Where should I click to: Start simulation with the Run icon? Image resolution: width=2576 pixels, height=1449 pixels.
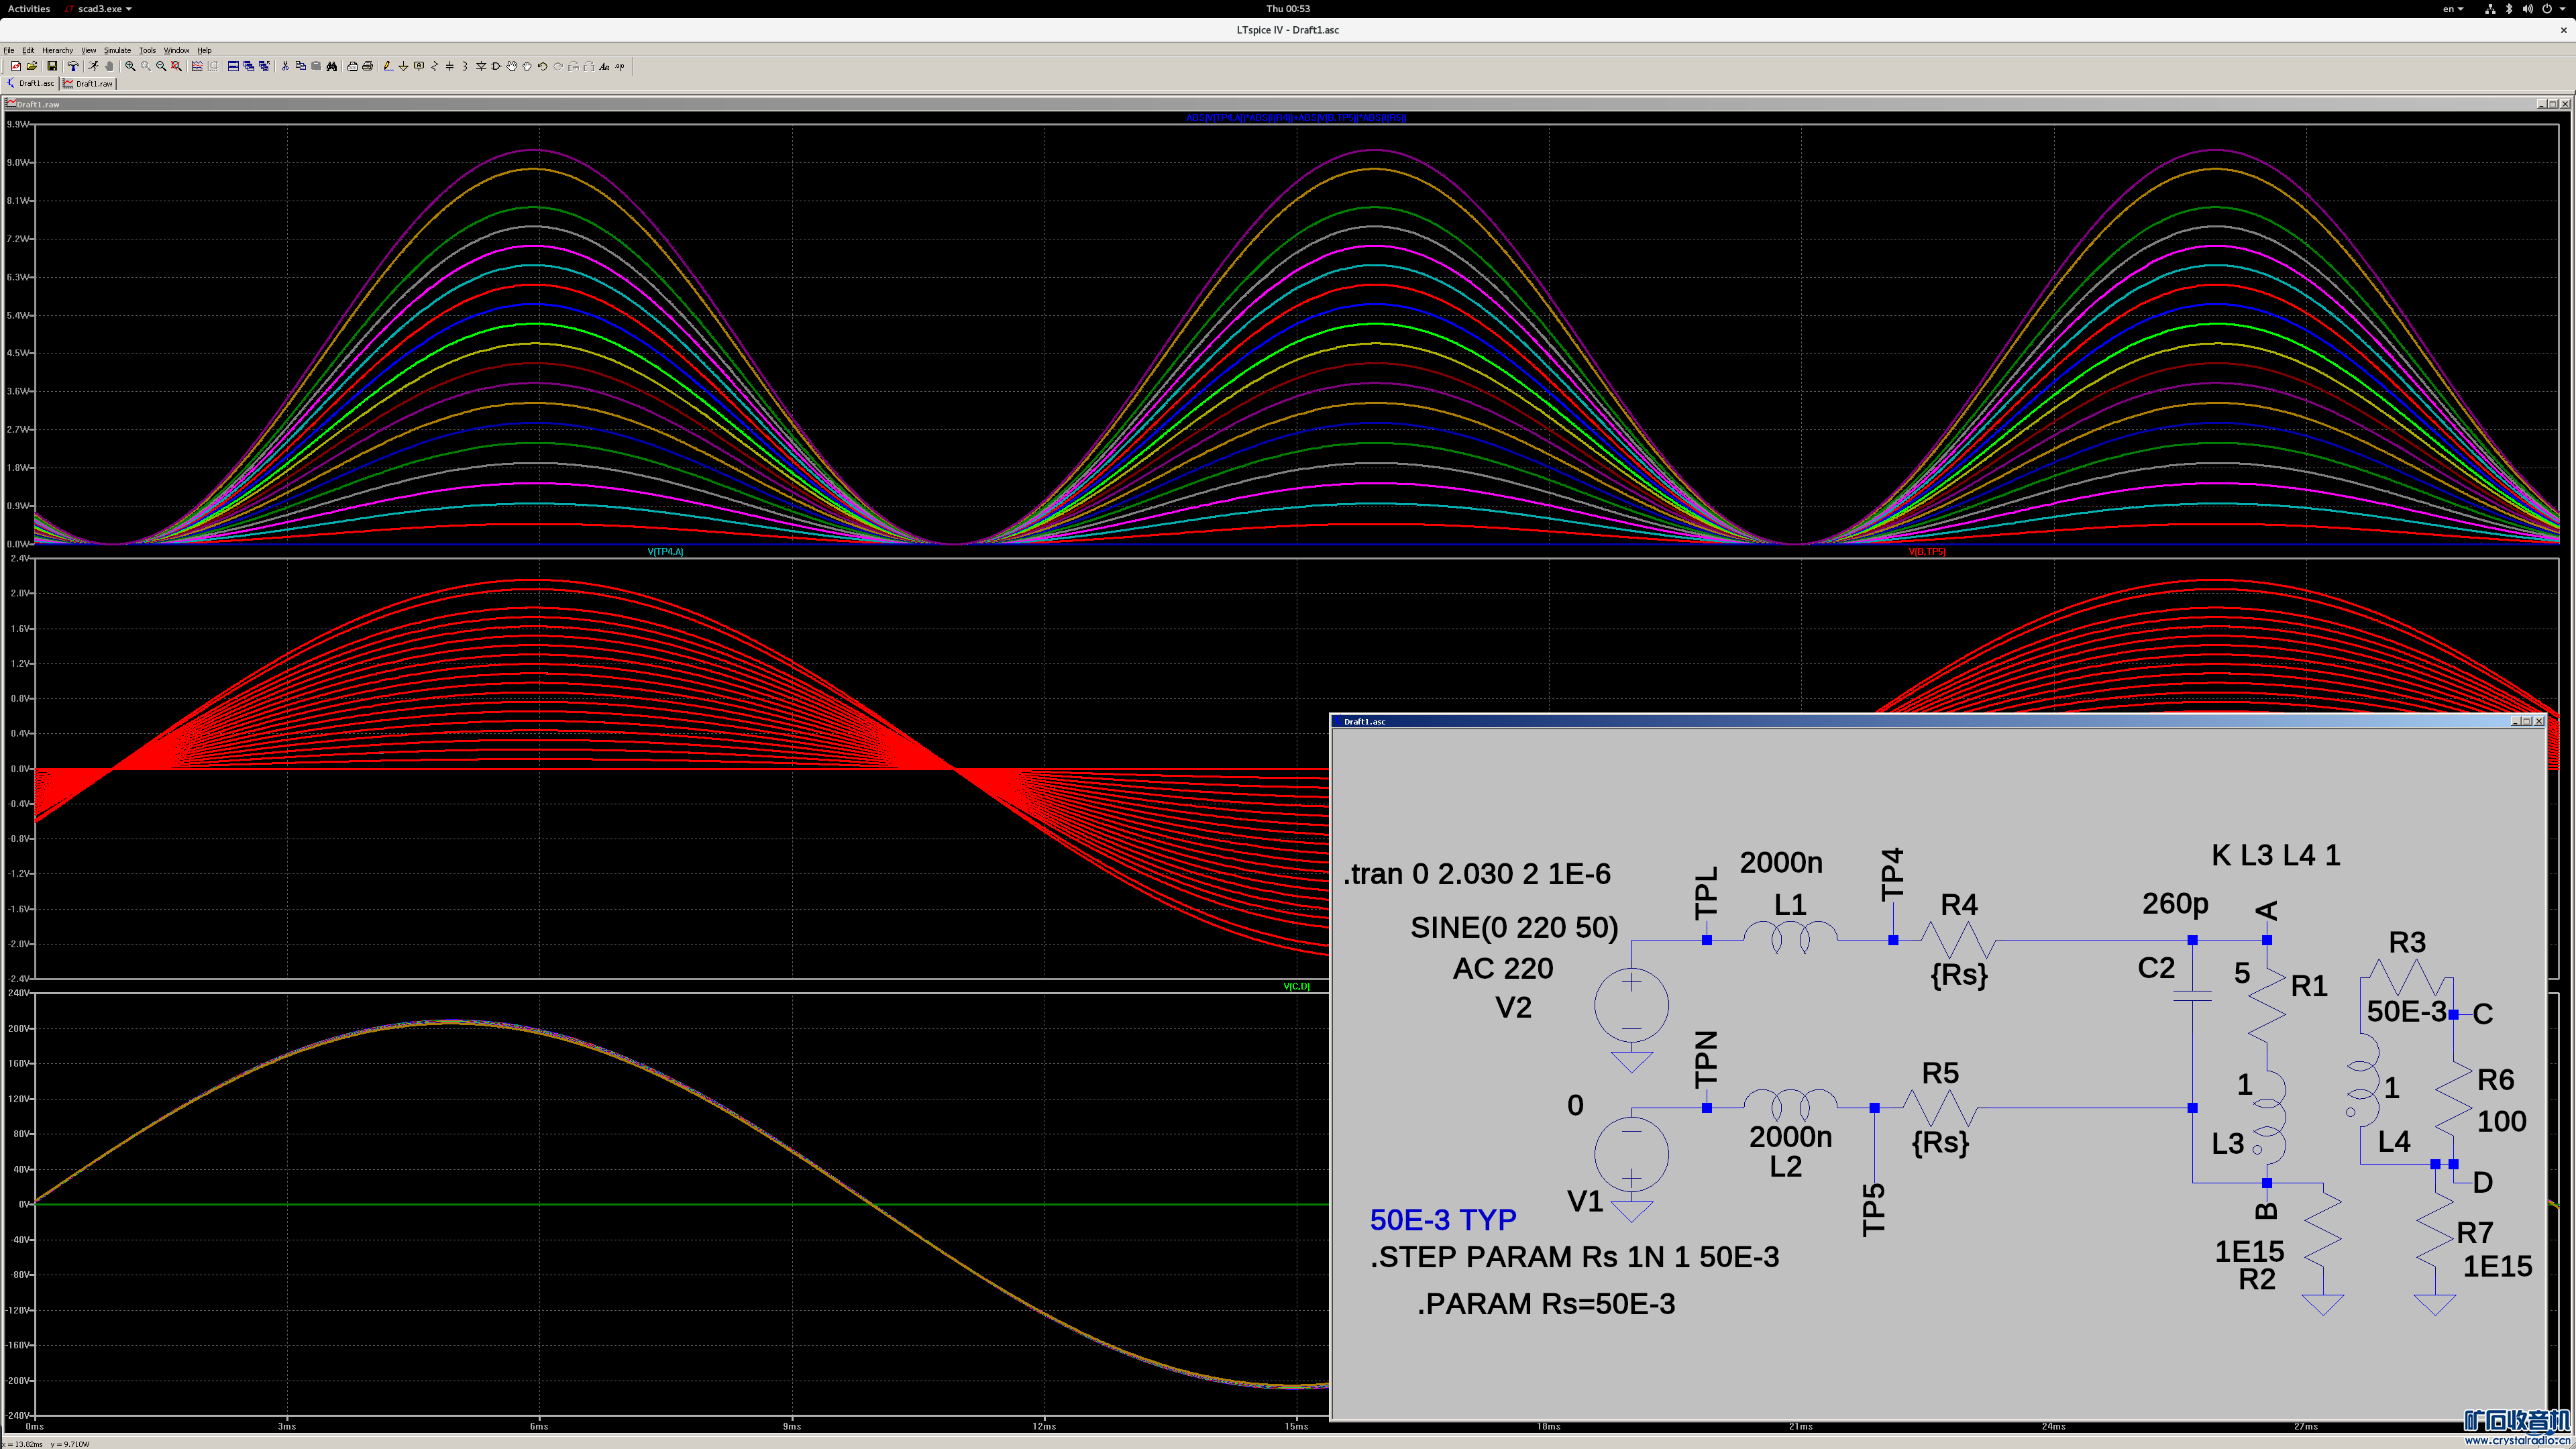(93, 66)
